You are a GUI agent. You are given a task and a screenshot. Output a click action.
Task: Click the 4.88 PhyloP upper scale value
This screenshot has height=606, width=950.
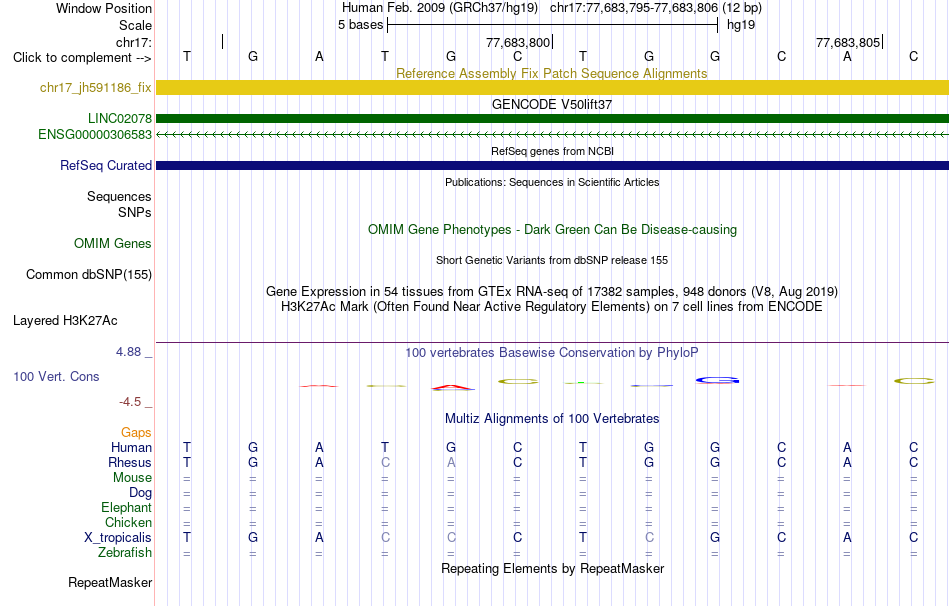(x=128, y=352)
